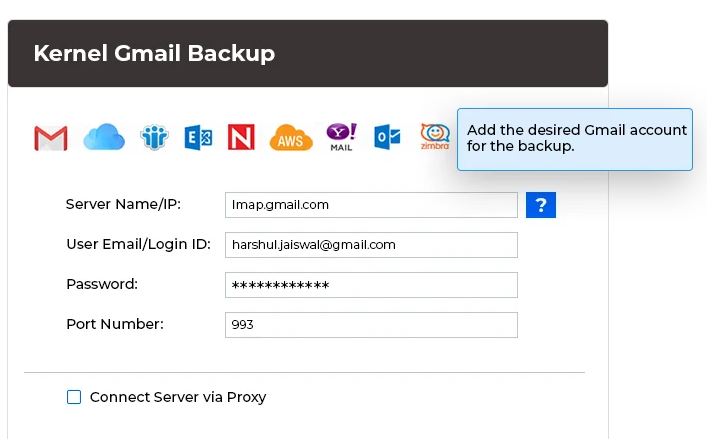This screenshot has width=711, height=439.
Task: Select the Gmail envelope icon
Action: coord(50,137)
